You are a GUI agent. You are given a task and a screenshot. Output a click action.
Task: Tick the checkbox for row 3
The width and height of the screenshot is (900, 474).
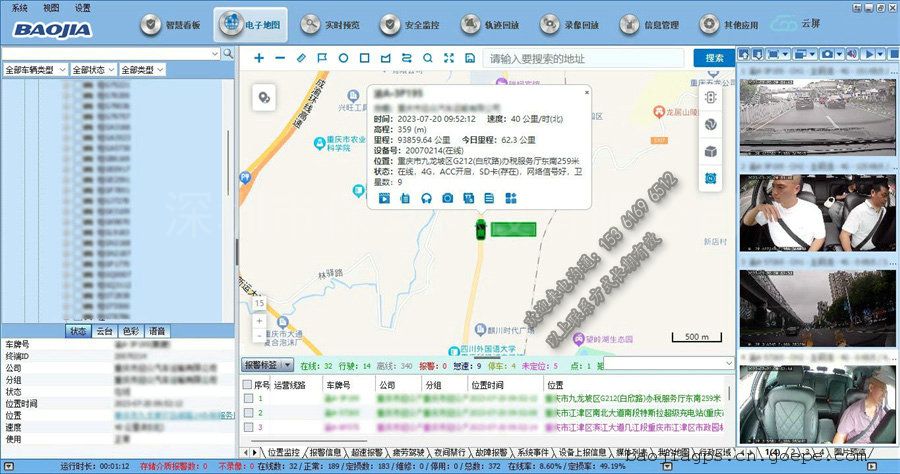(249, 427)
